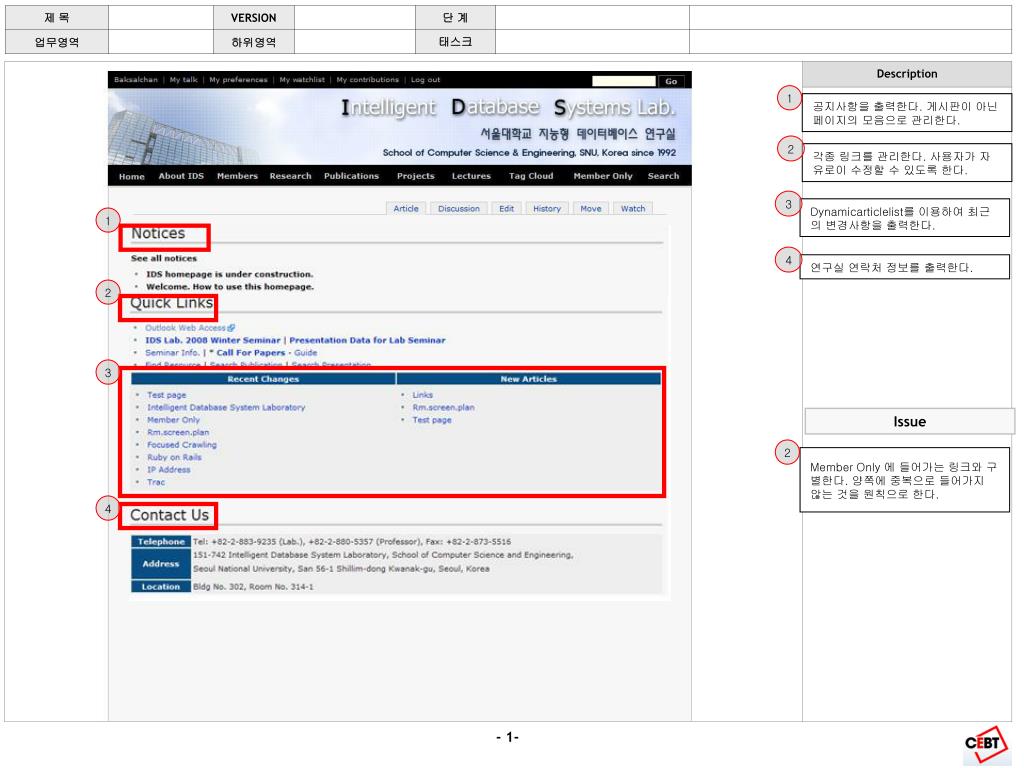This screenshot has height=768, width=1024.
Task: Open Presentation Data for Lab Seminar link
Action: (x=367, y=340)
